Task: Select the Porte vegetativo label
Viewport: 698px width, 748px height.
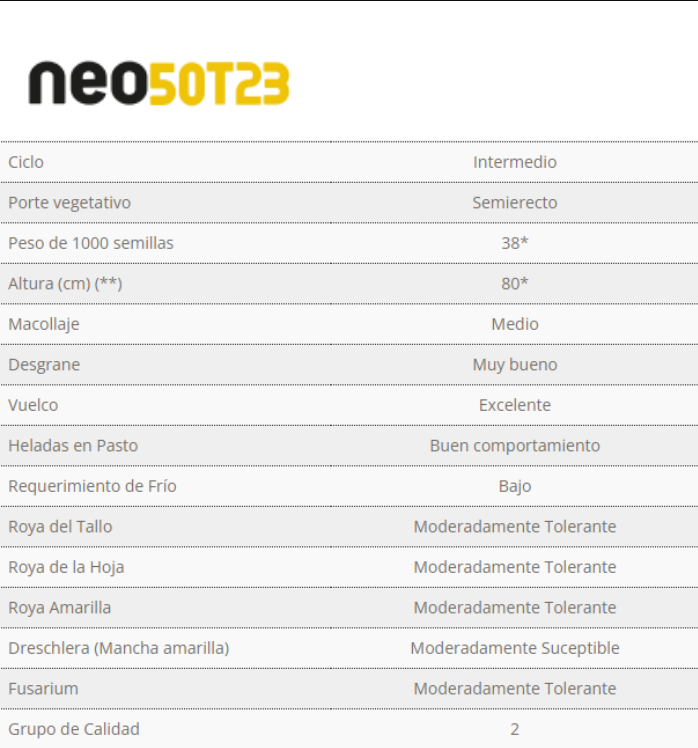Action: coord(69,203)
